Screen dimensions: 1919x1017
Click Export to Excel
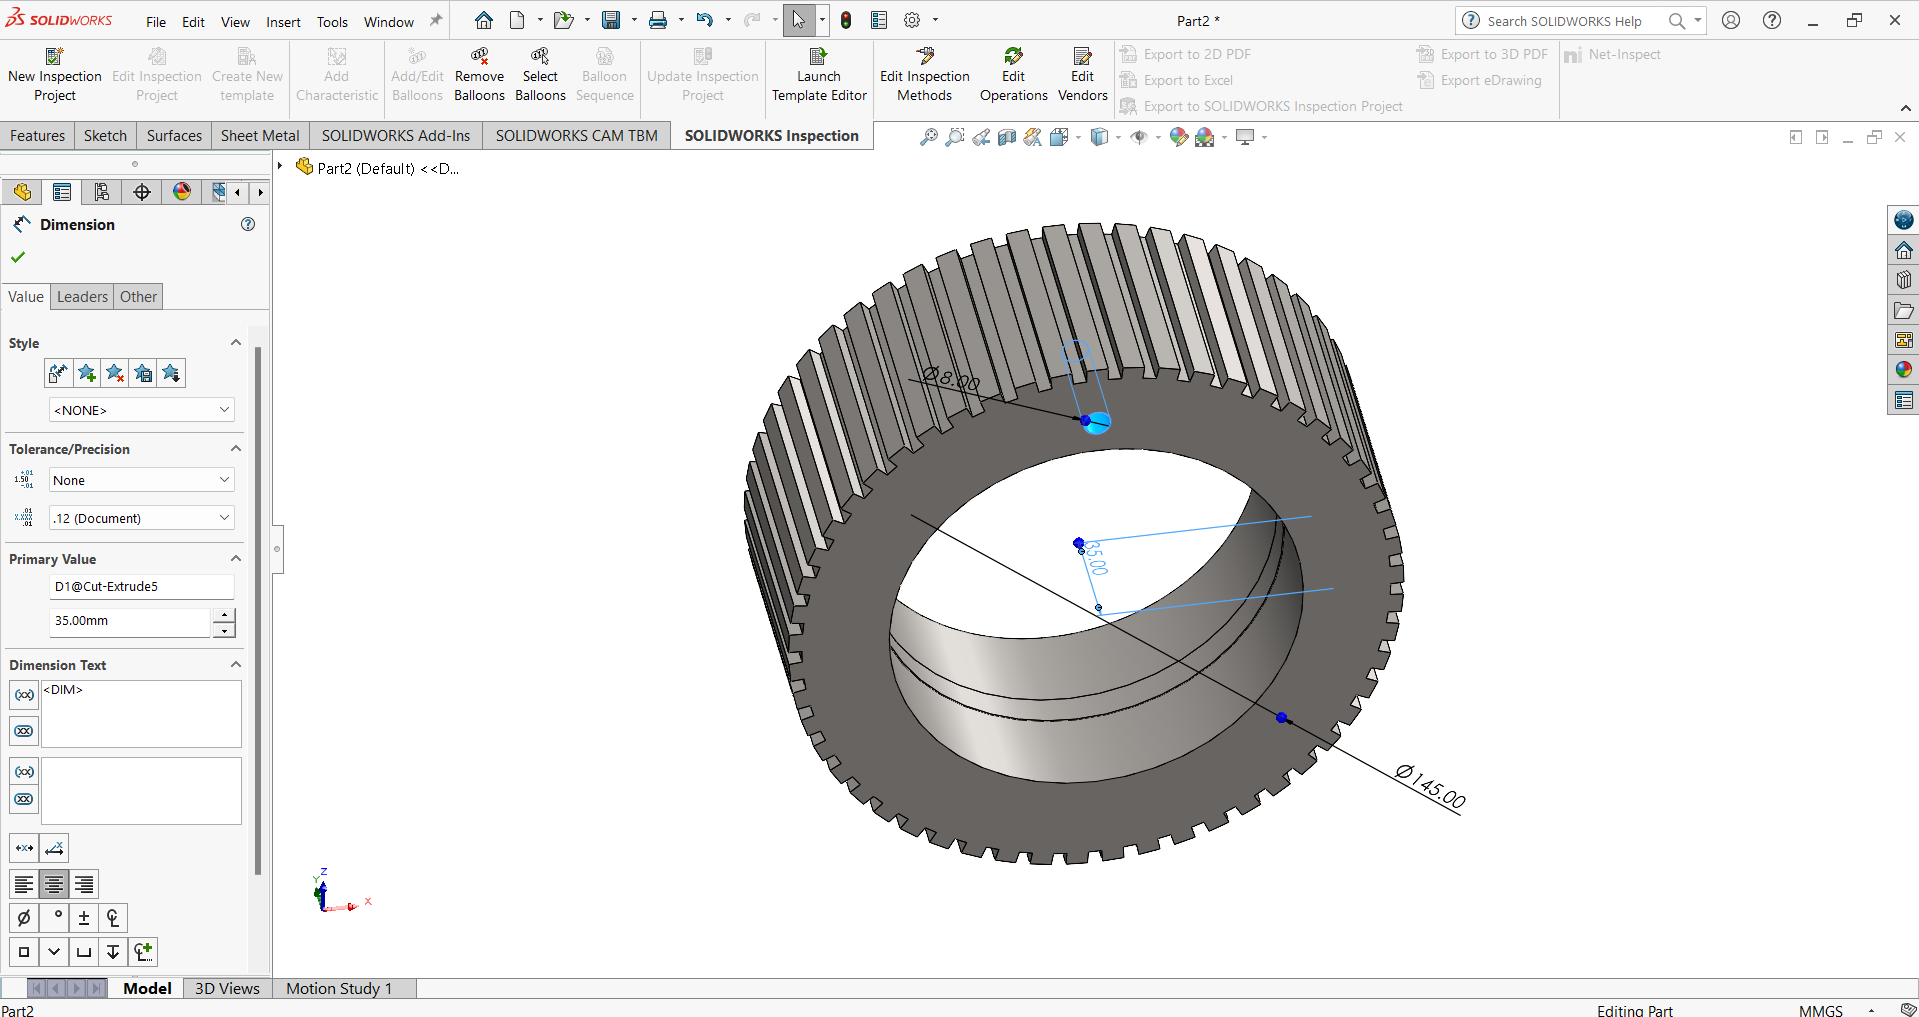[1187, 80]
